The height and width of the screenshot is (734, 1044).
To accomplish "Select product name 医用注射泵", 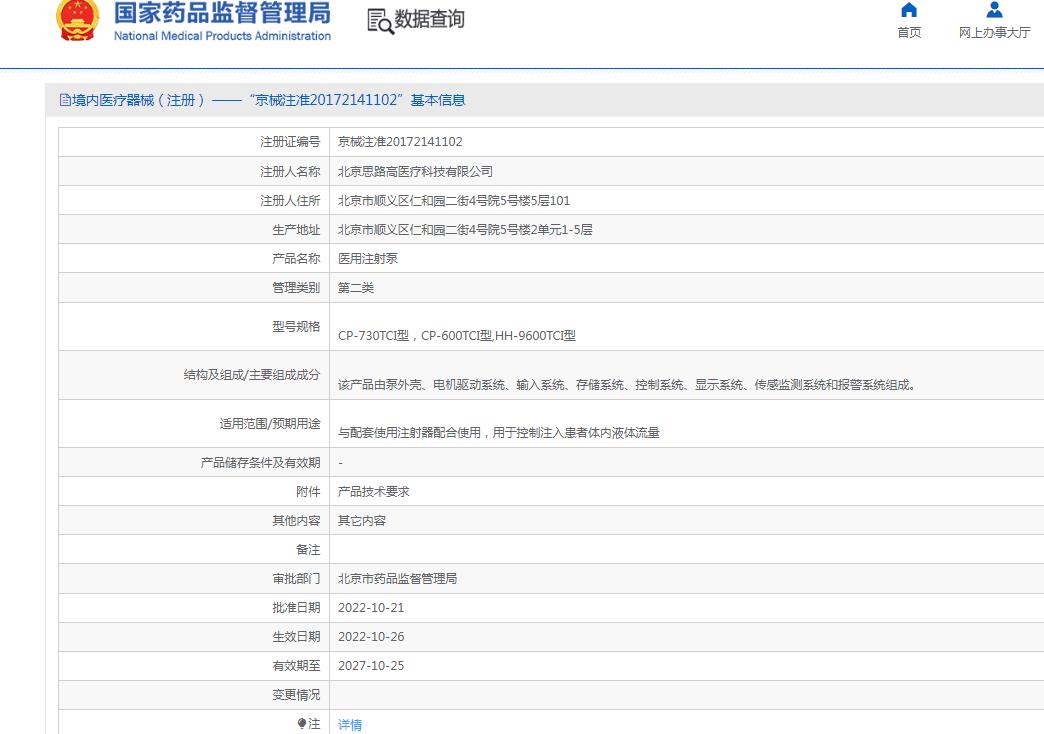I will tap(368, 258).
